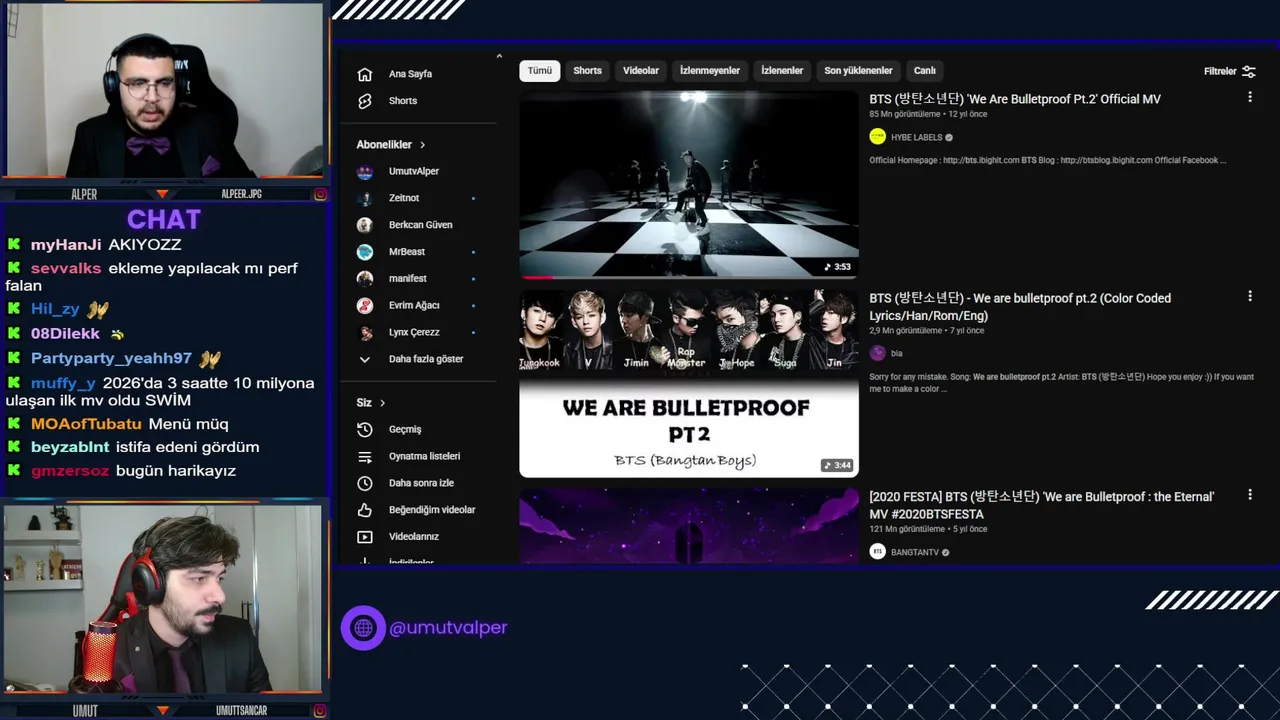Open UmutvAlper channel avatar in subscriptions
This screenshot has height=720, width=1280.
click(x=365, y=171)
